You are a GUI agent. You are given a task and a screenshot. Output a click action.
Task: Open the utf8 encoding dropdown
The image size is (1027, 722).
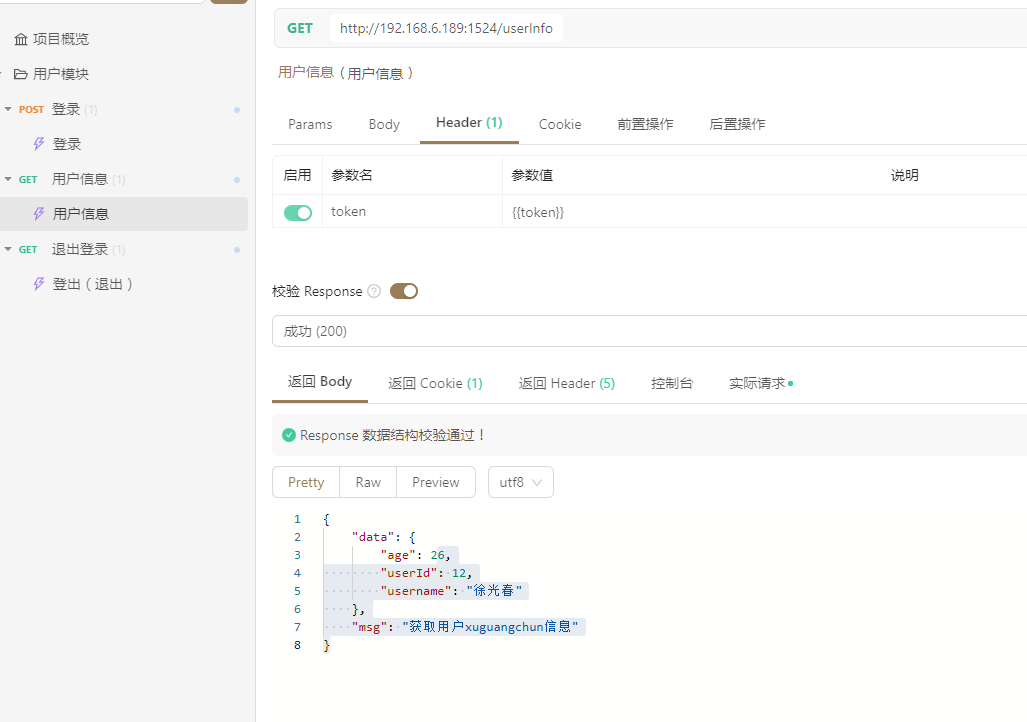[x=521, y=482]
